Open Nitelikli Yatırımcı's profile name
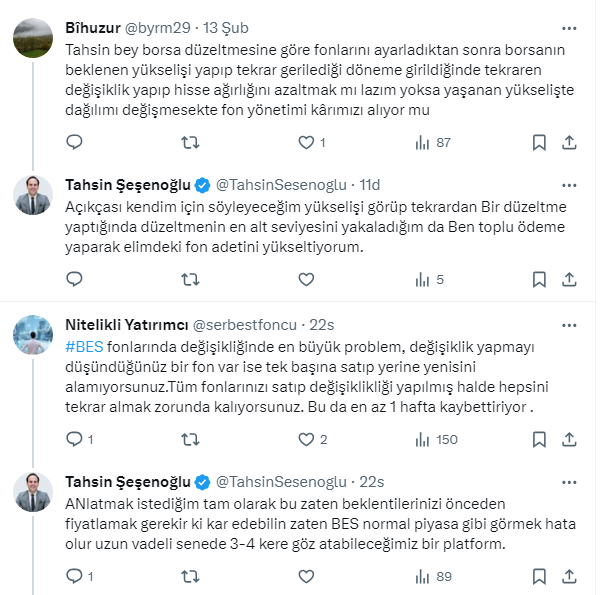Screen dimensions: 604x595 [x=124, y=325]
